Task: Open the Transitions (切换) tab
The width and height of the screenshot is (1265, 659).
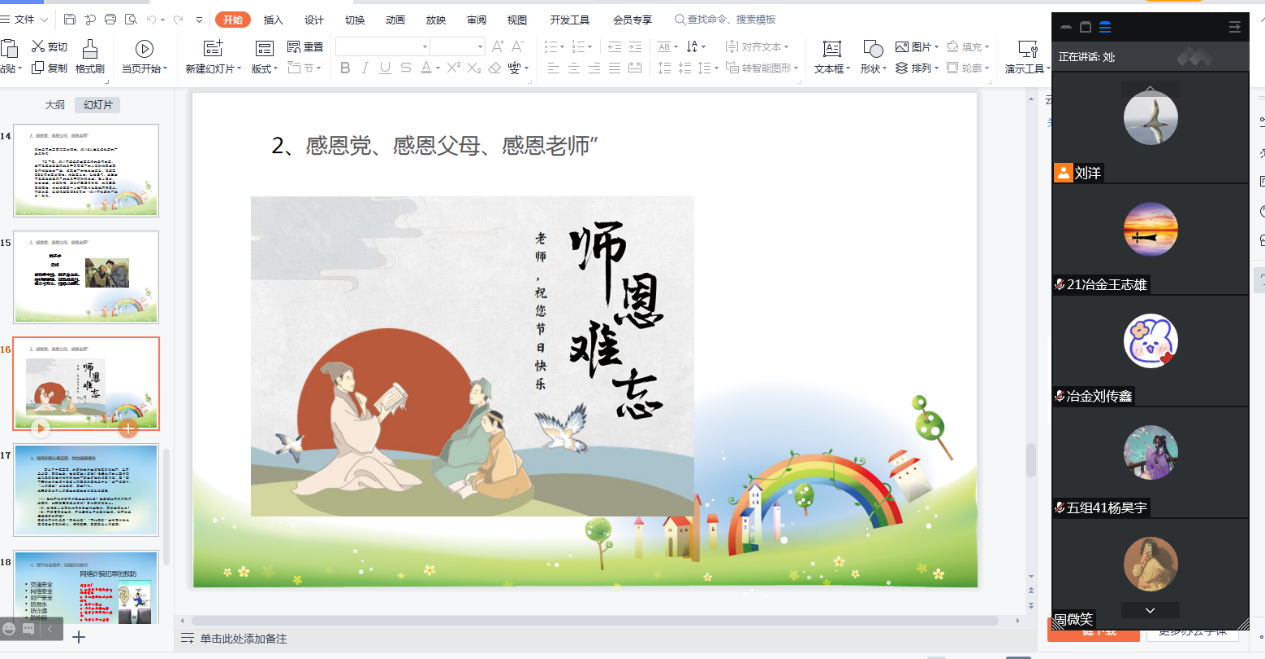Action: coord(355,20)
